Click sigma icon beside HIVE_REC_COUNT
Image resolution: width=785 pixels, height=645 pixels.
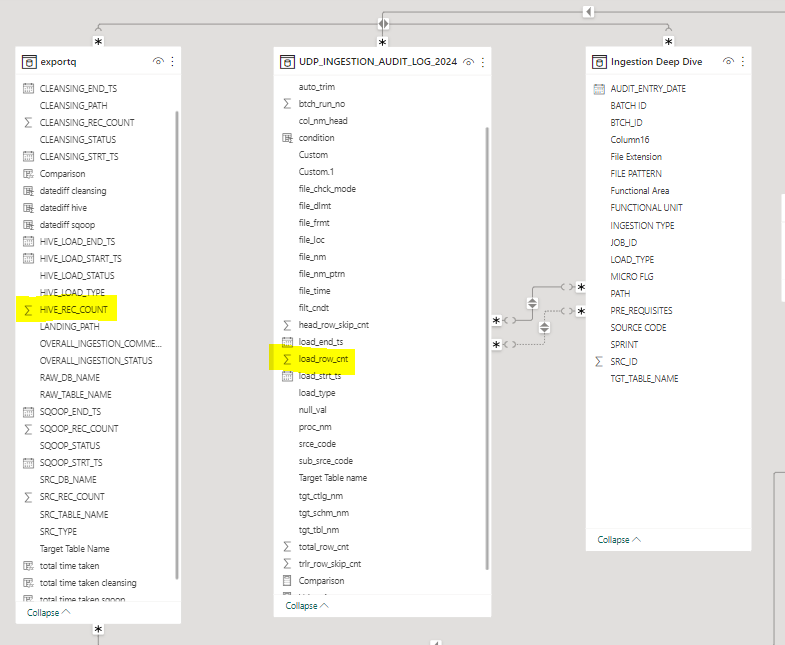(x=29, y=310)
